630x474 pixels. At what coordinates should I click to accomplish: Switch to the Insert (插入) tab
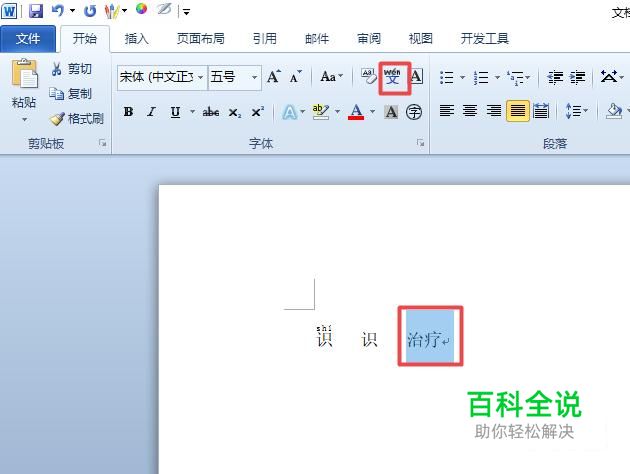(137, 39)
